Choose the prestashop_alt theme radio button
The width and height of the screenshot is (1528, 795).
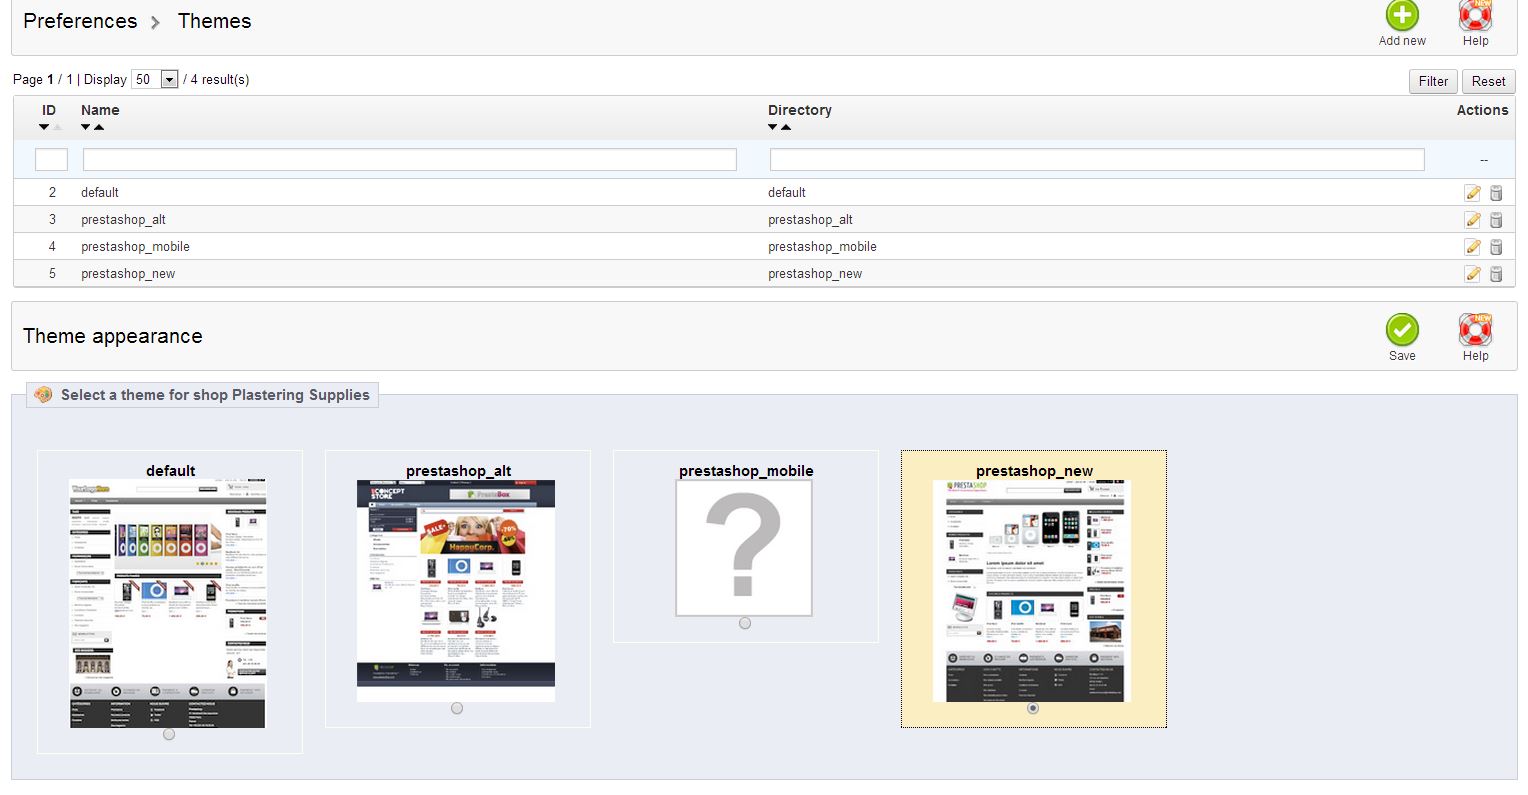coord(457,708)
